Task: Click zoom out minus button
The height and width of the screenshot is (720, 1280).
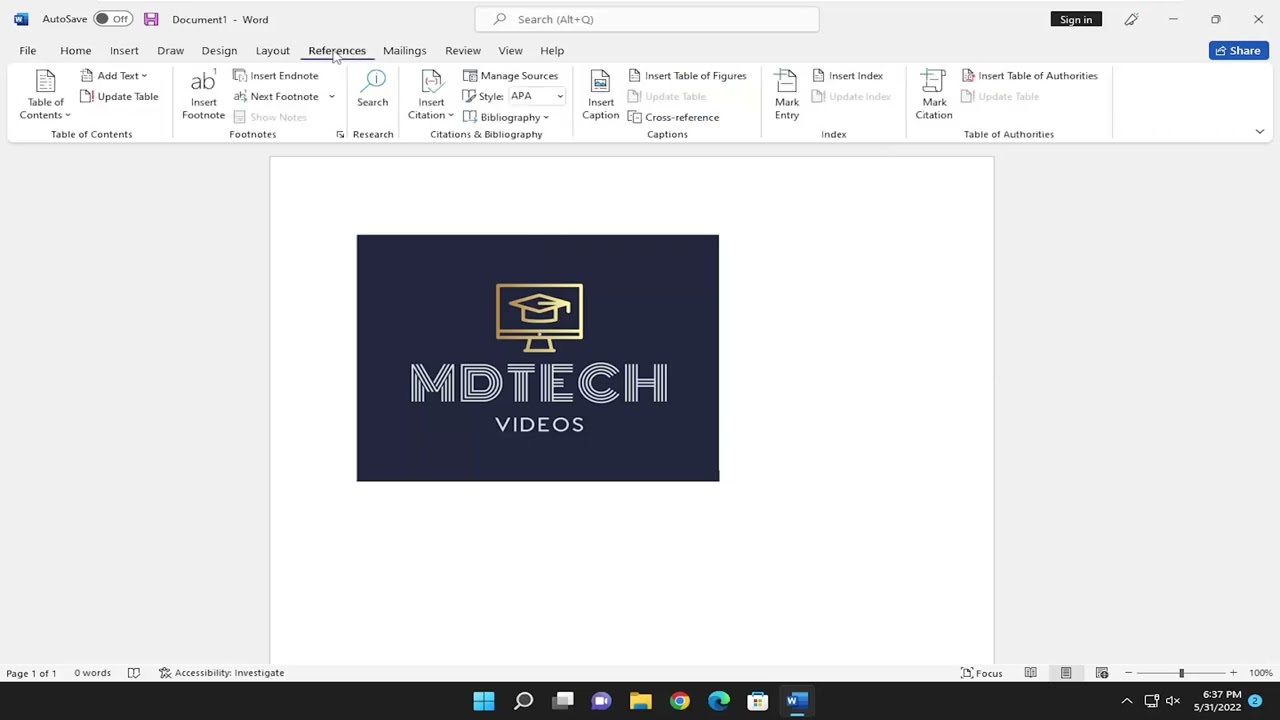Action: coord(1128,673)
